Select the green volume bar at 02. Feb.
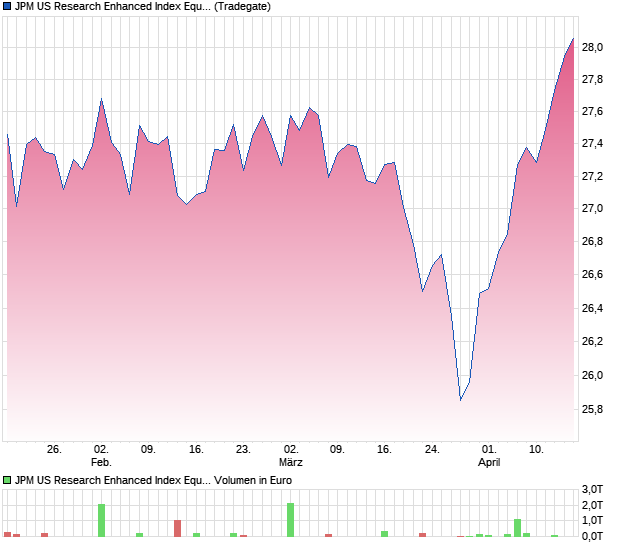Viewport: 620px width, 546px height. (x=101, y=520)
